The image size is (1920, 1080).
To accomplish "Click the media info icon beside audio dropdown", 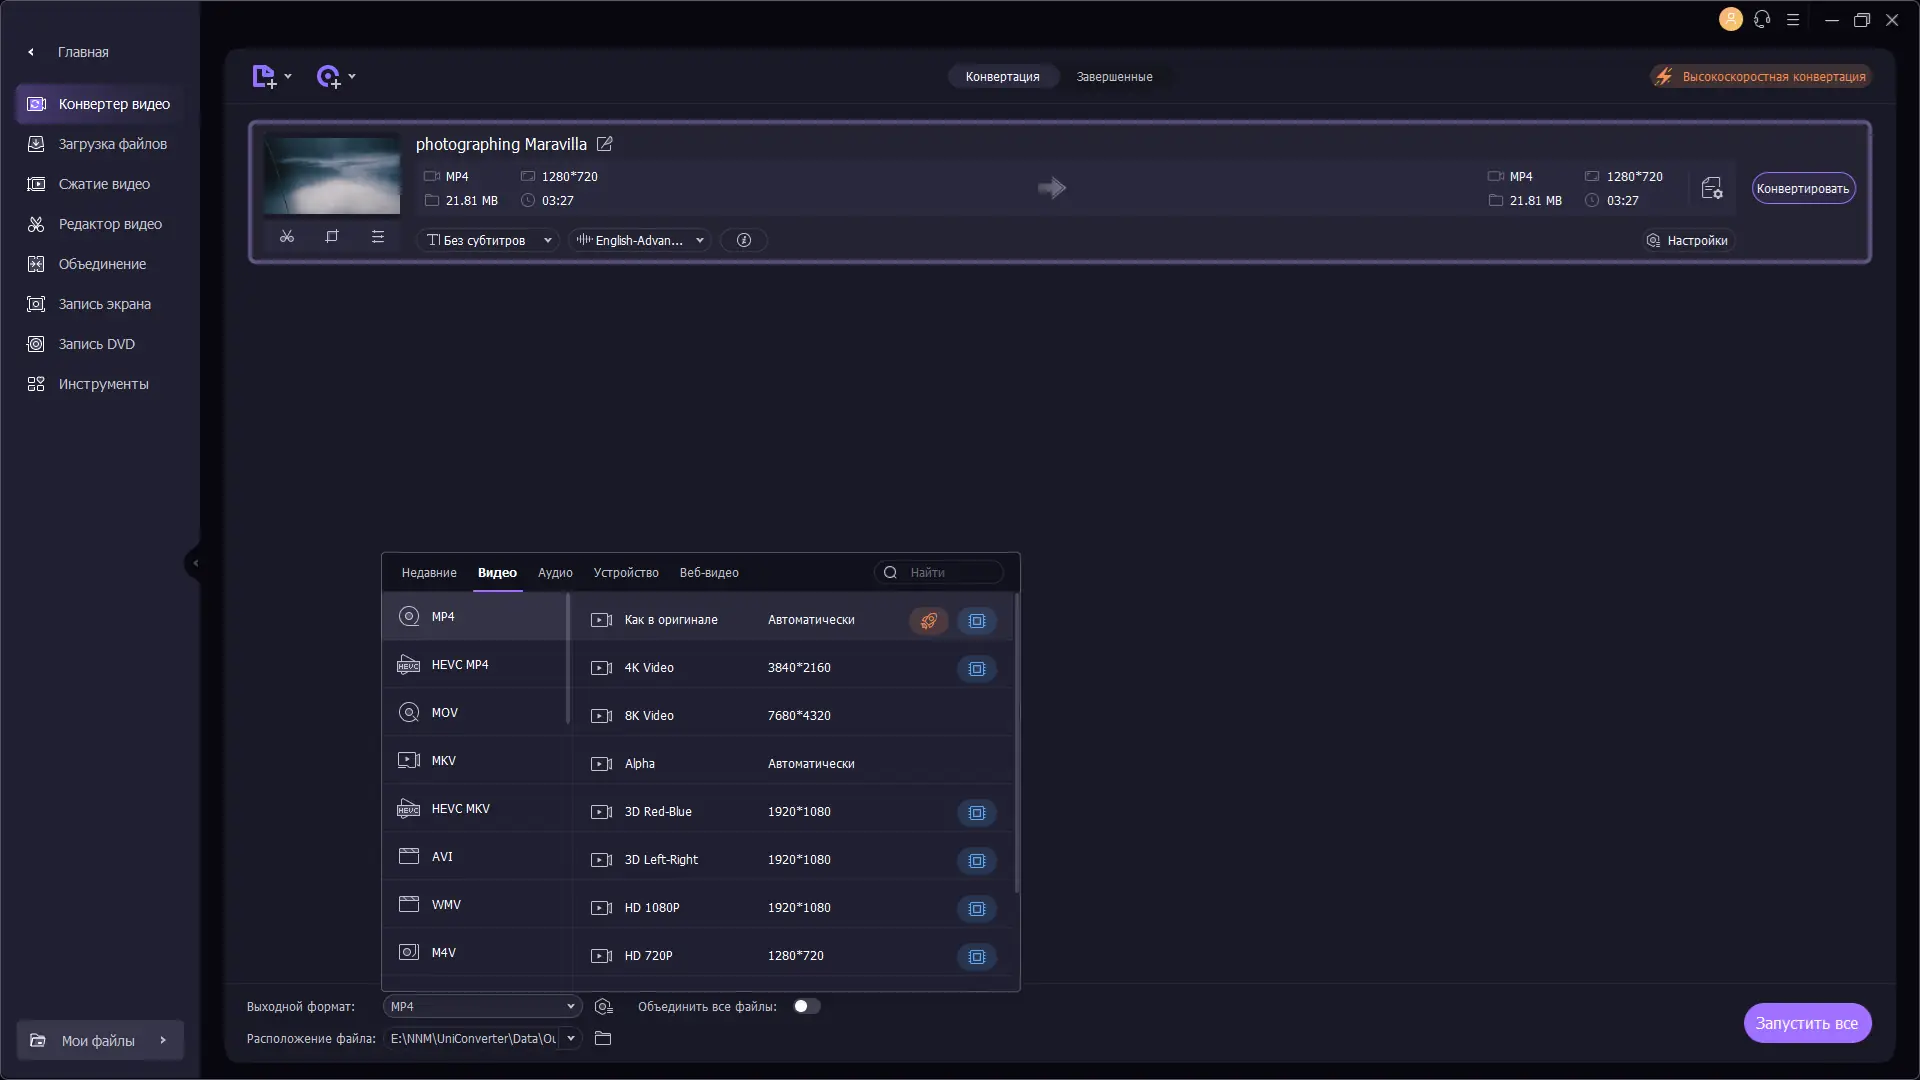I will [x=744, y=240].
